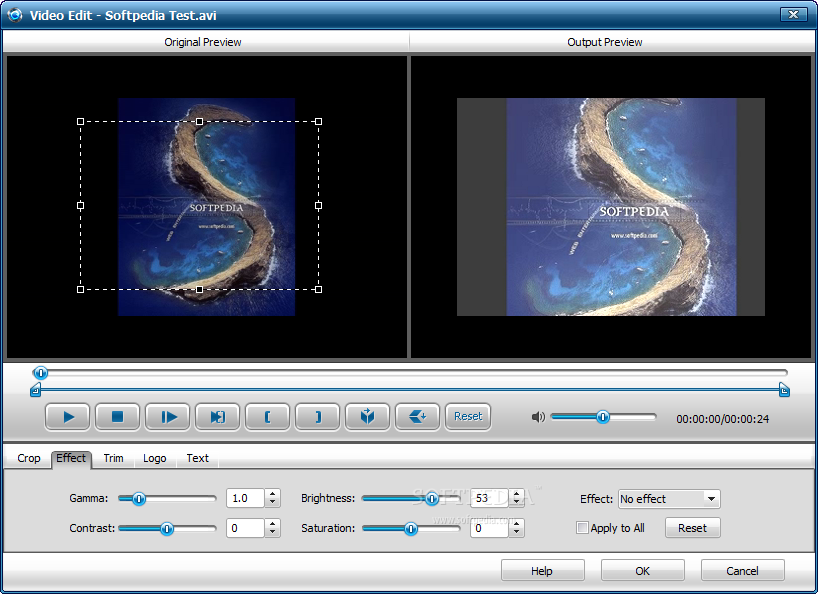The width and height of the screenshot is (818, 594).
Task: Click the bottom-left crop handle
Action: [80, 289]
